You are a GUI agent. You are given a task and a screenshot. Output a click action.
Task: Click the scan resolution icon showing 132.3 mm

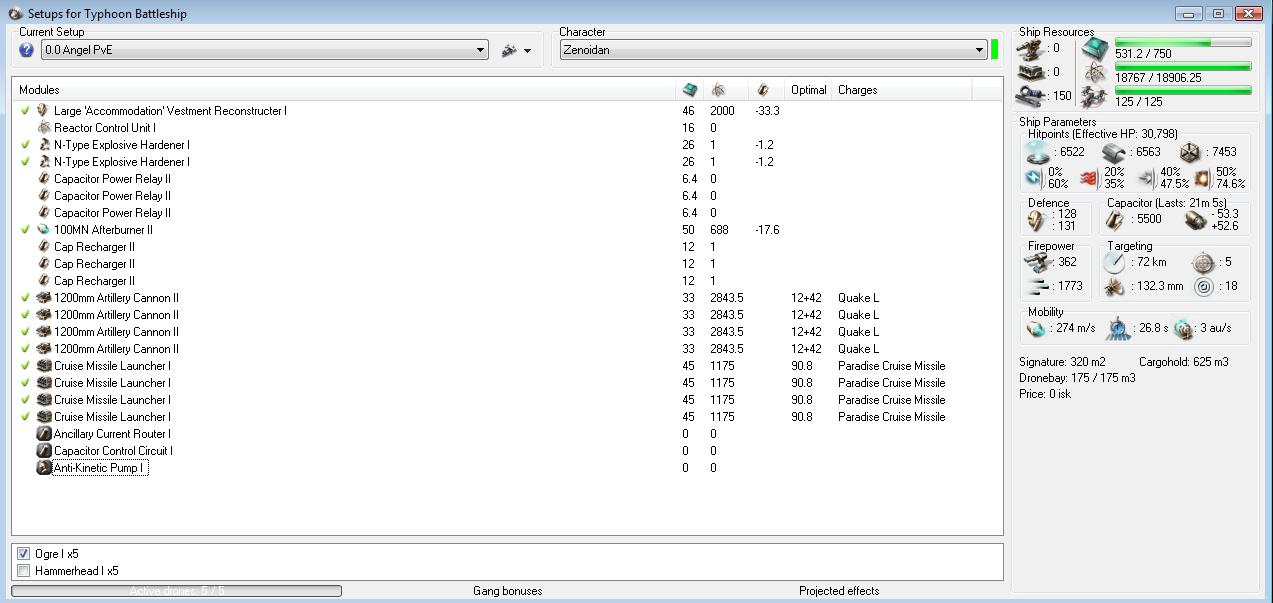click(1115, 287)
